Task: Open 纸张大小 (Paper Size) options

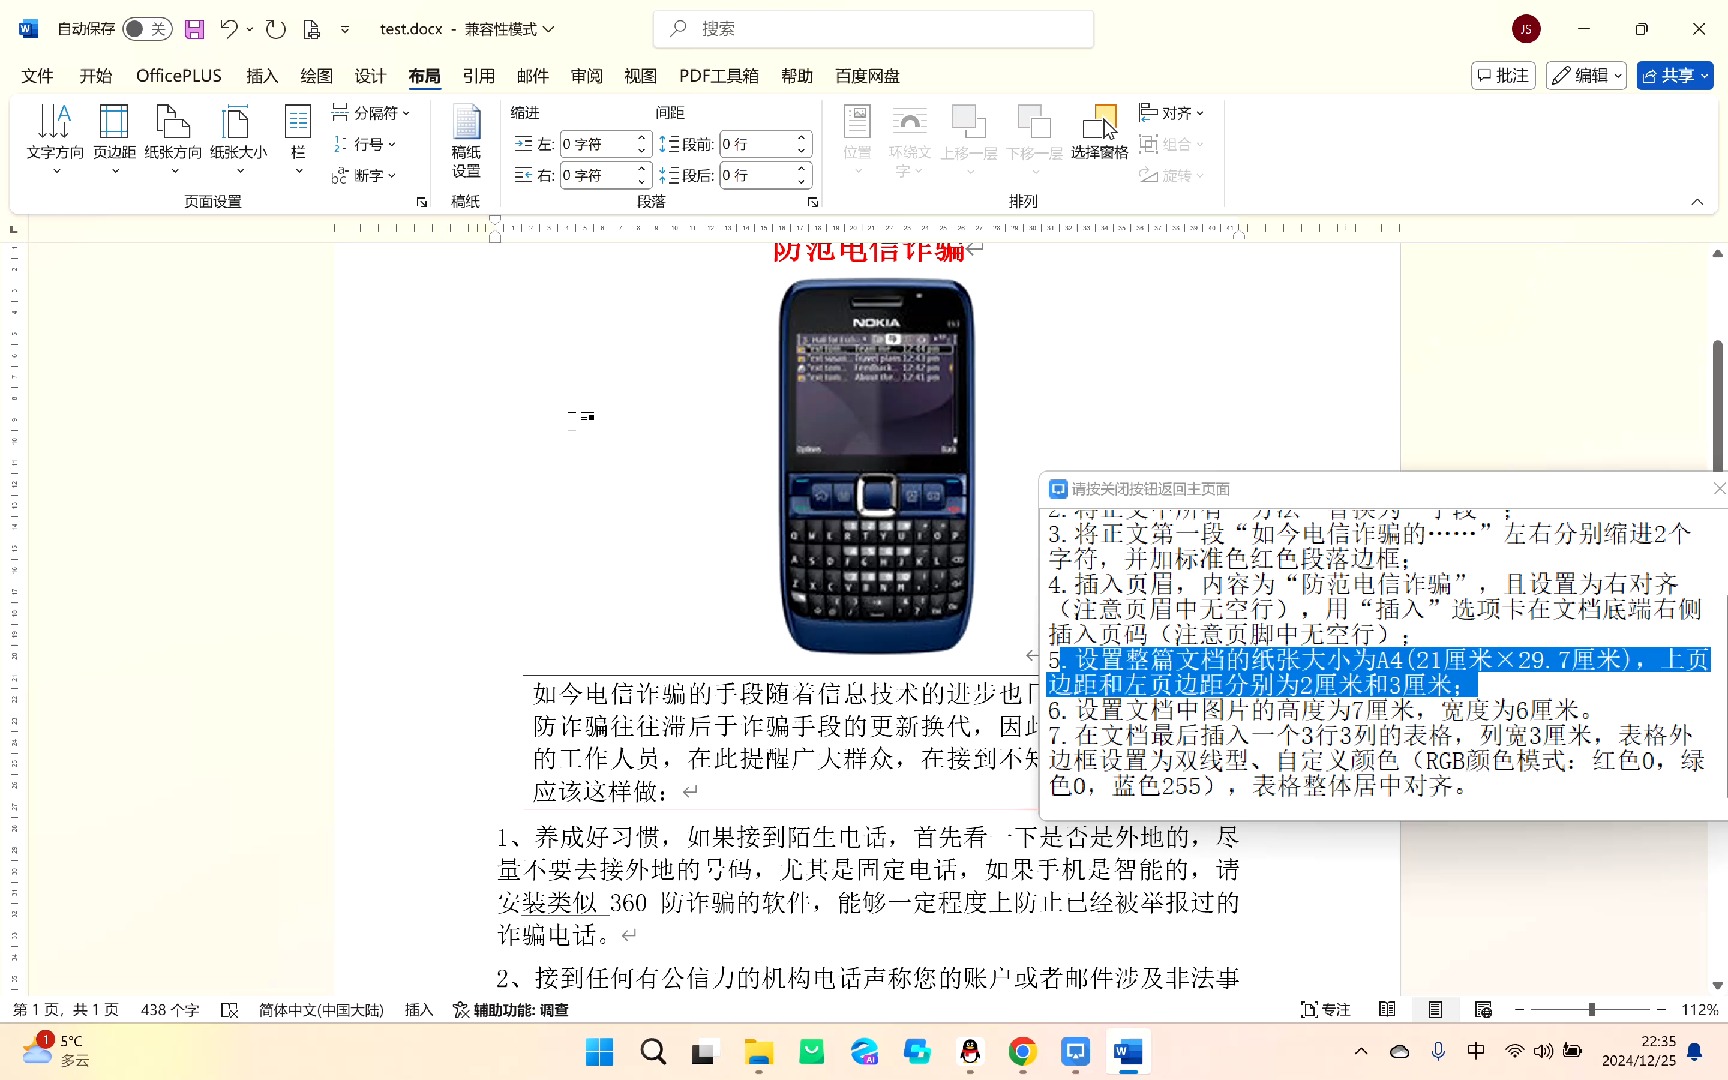Action: click(x=237, y=137)
